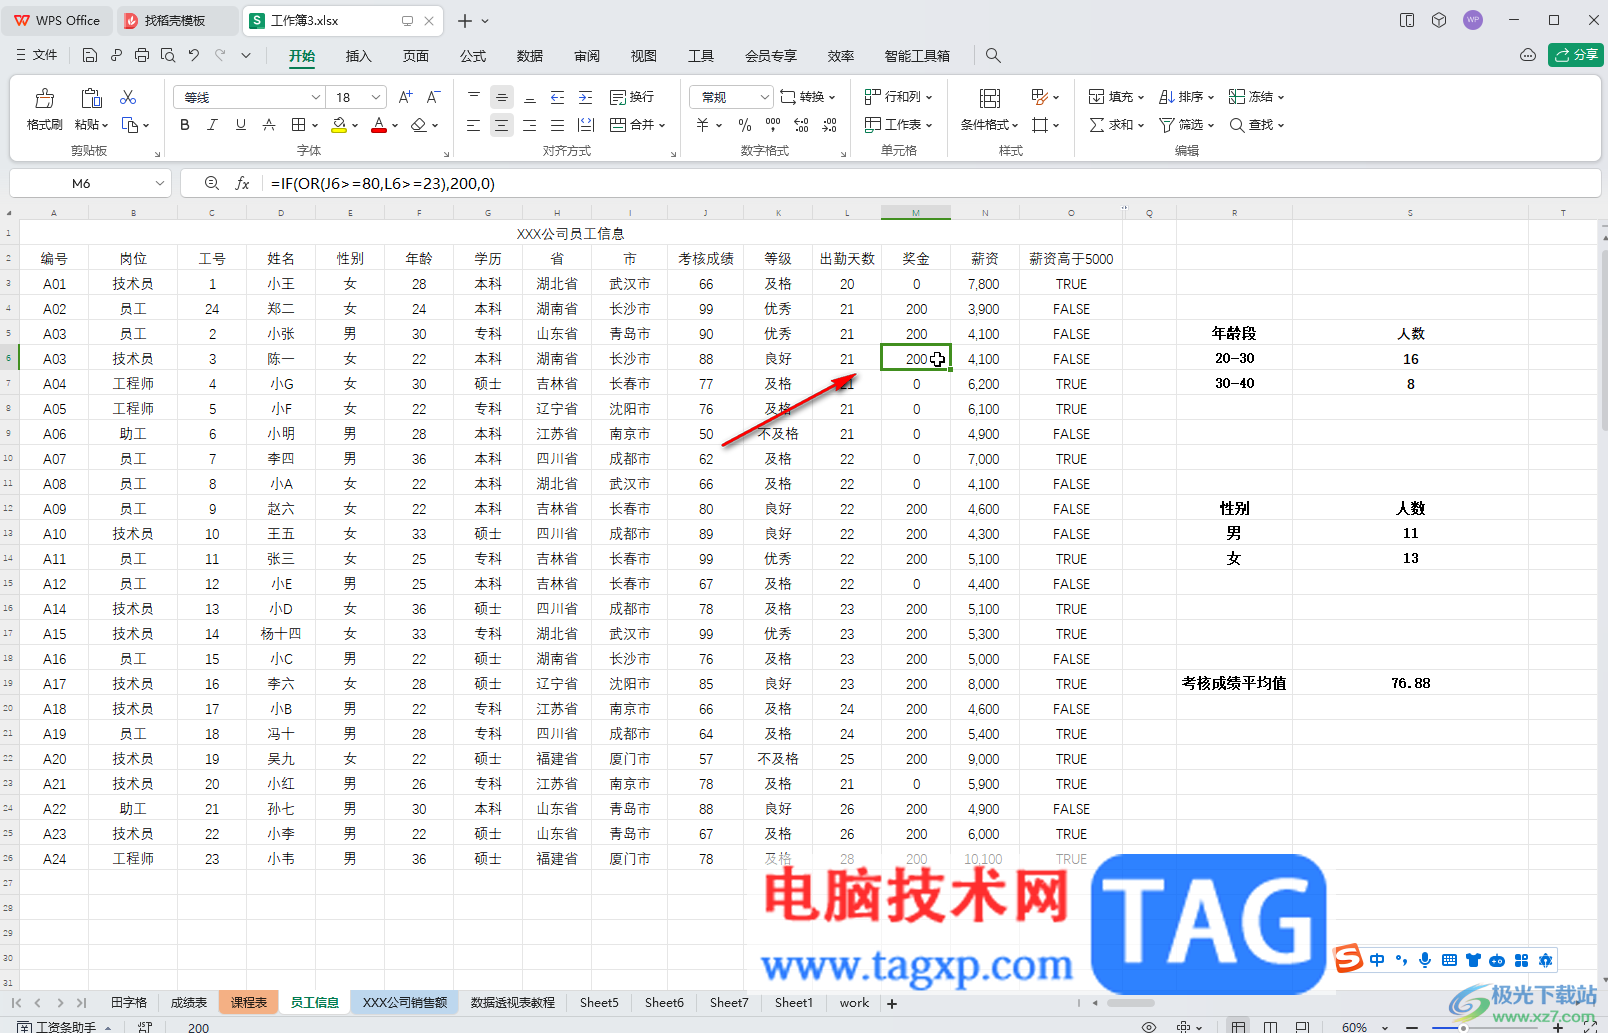
Task: Click the Conditional Formatting icon
Action: [x=989, y=98]
